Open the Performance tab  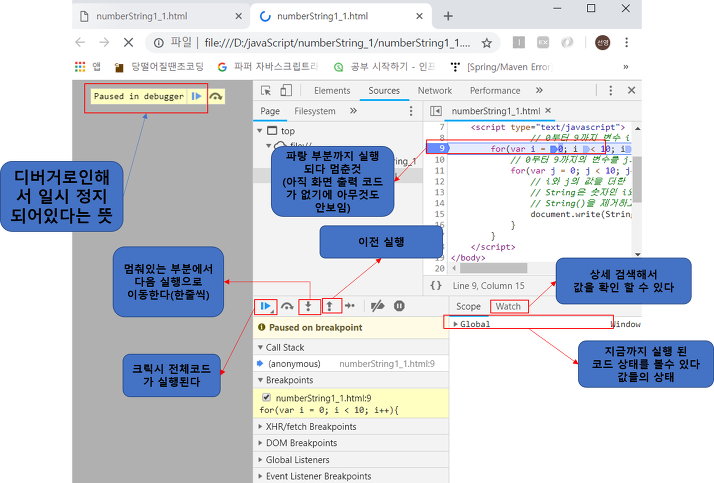495,91
